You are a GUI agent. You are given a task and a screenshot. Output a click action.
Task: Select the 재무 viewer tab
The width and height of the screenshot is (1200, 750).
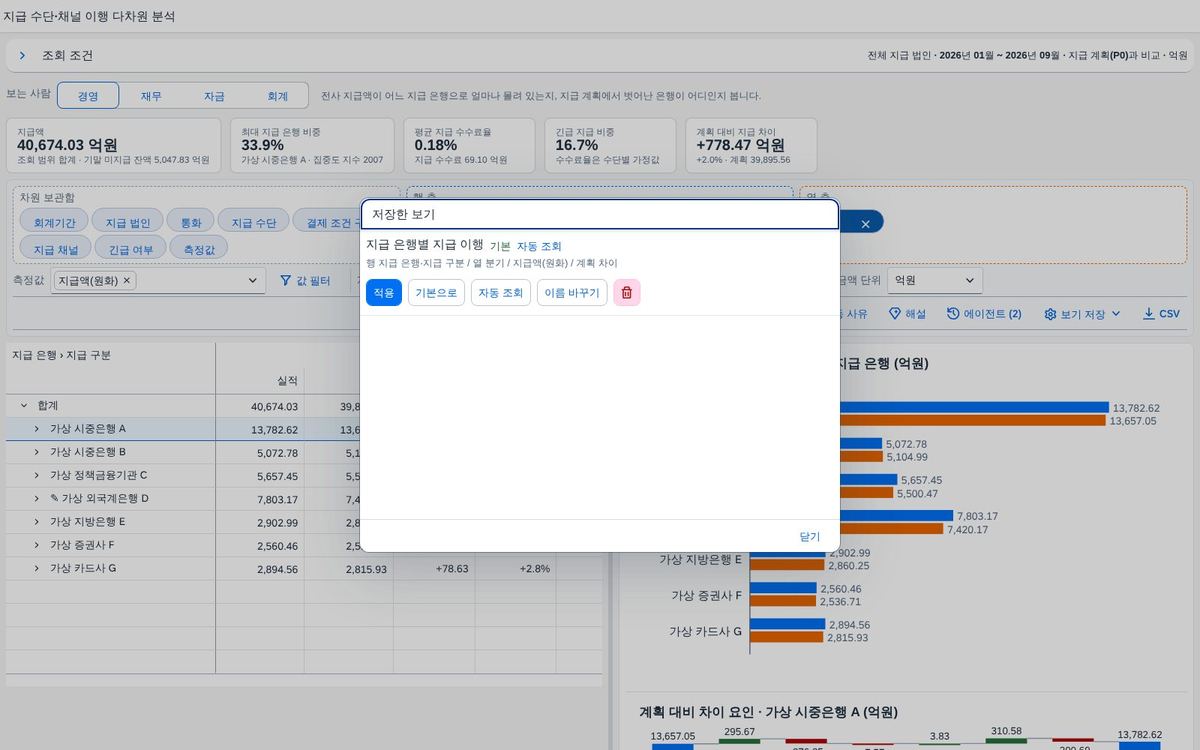coord(151,96)
